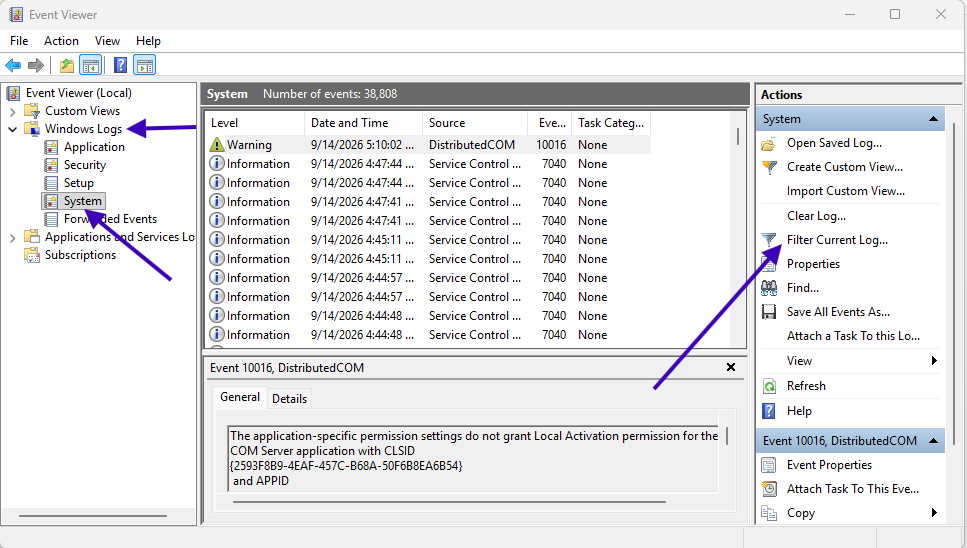The height and width of the screenshot is (548, 967).
Task: Open the File menu
Action: tap(19, 41)
